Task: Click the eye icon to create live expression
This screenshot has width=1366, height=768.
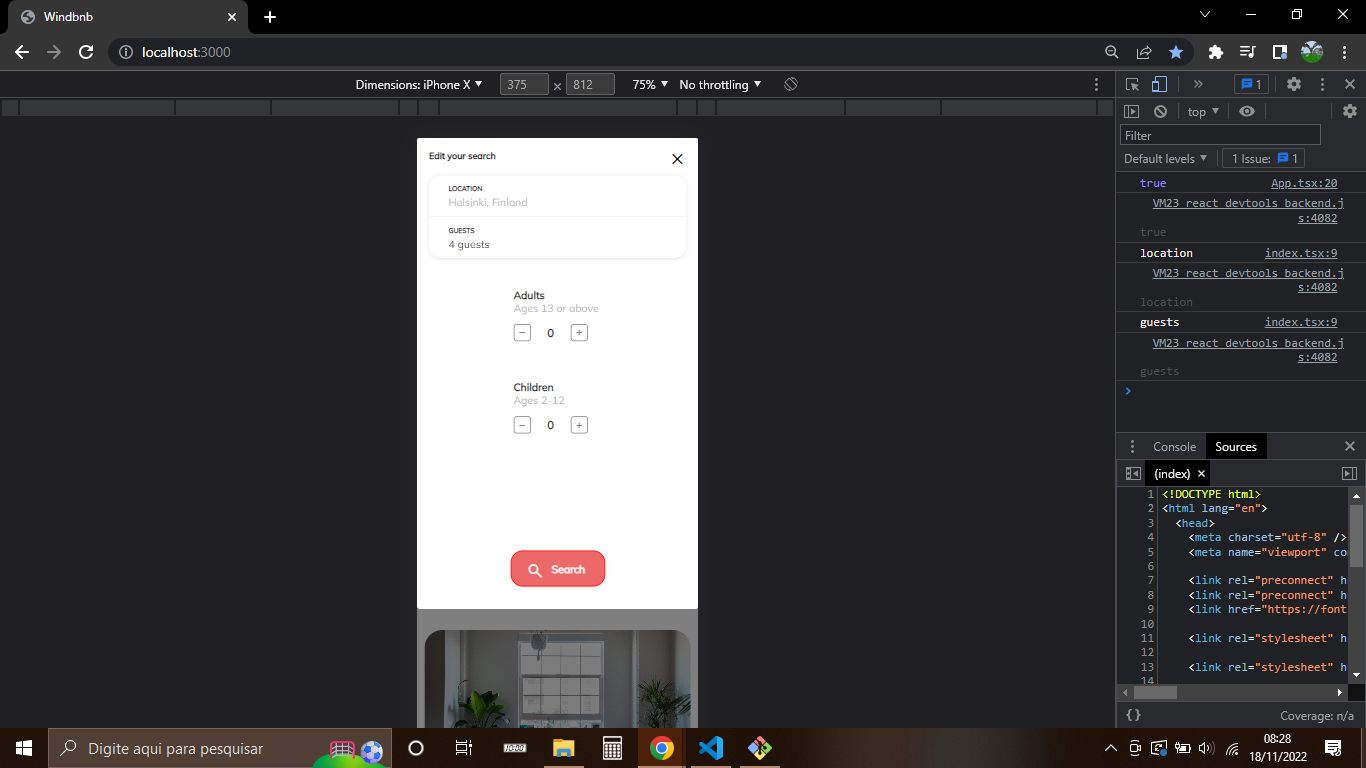Action: (x=1247, y=111)
